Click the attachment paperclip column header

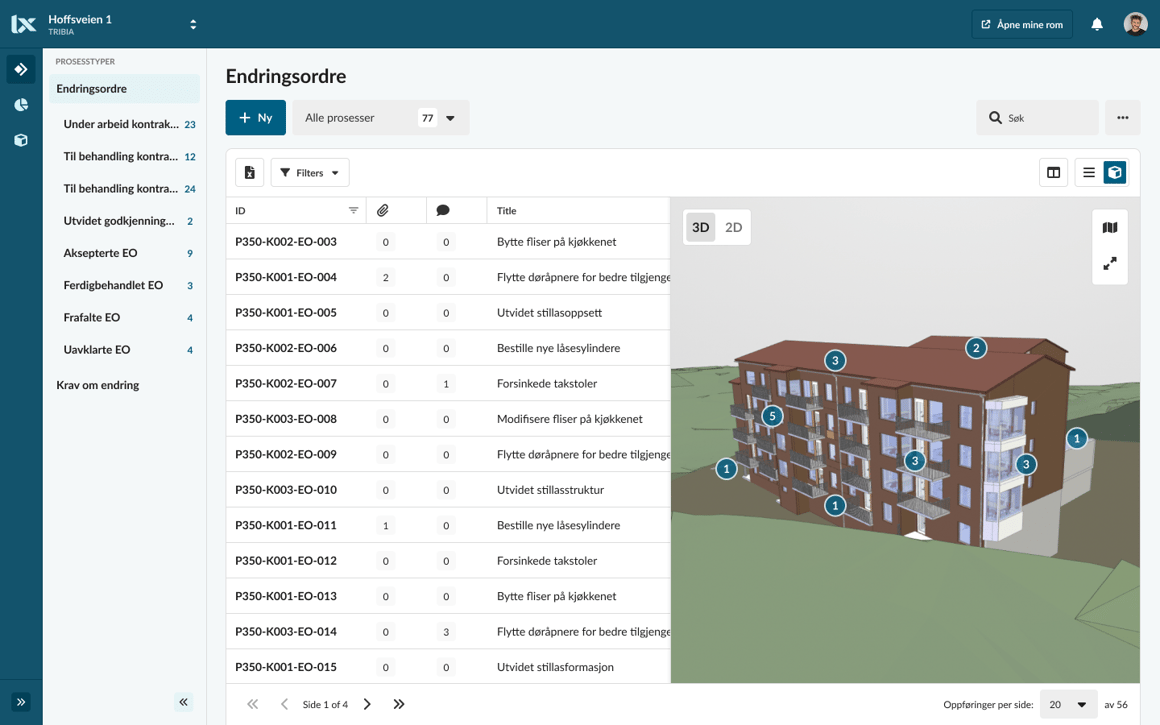(x=385, y=209)
